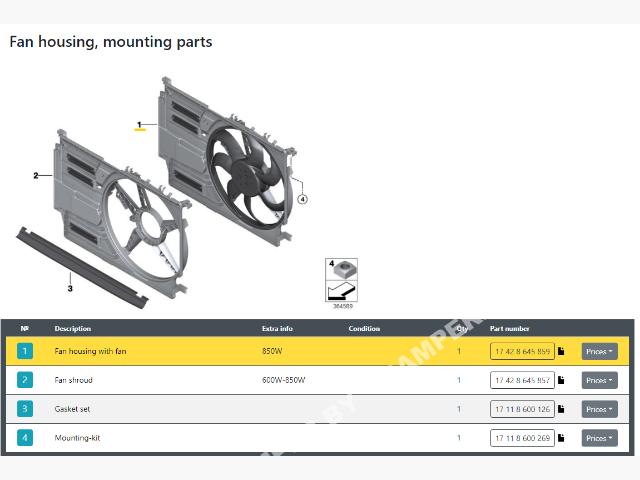The width and height of the screenshot is (640, 480).
Task: Click number badge 4 for Mounting-kit
Action: click(25, 438)
